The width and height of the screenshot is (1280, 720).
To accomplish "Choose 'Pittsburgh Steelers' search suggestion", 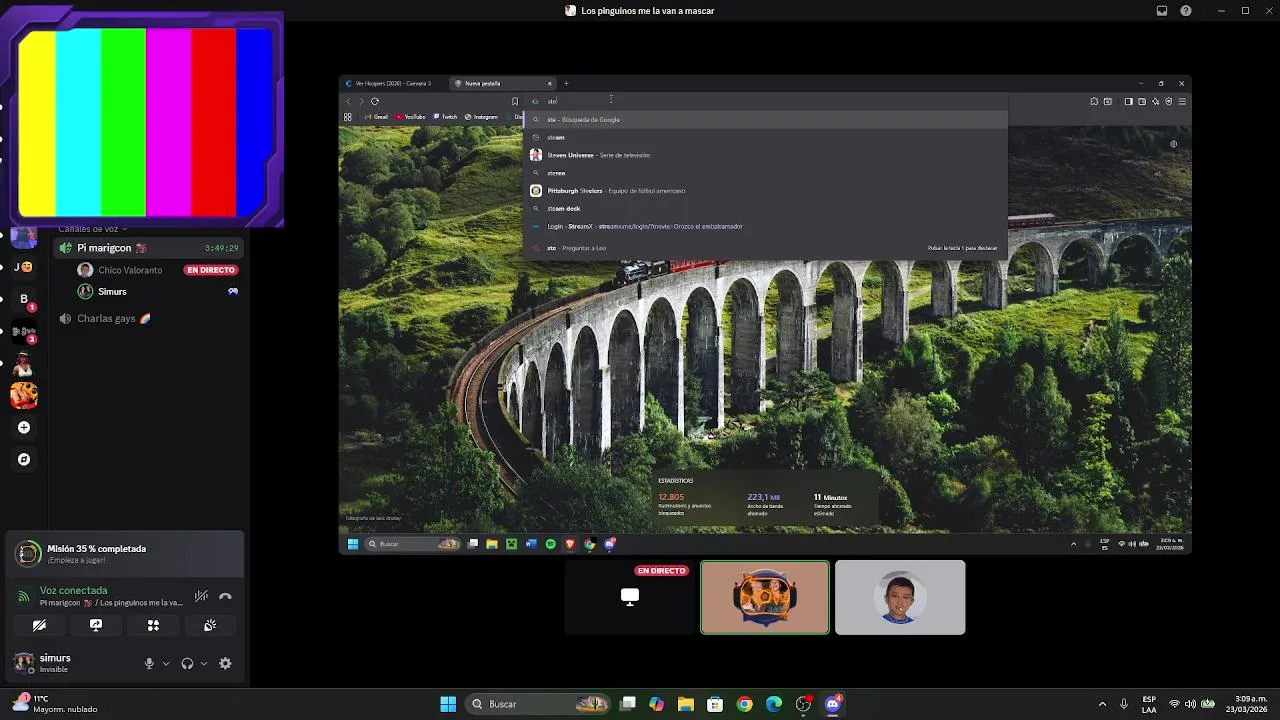I will click(765, 191).
